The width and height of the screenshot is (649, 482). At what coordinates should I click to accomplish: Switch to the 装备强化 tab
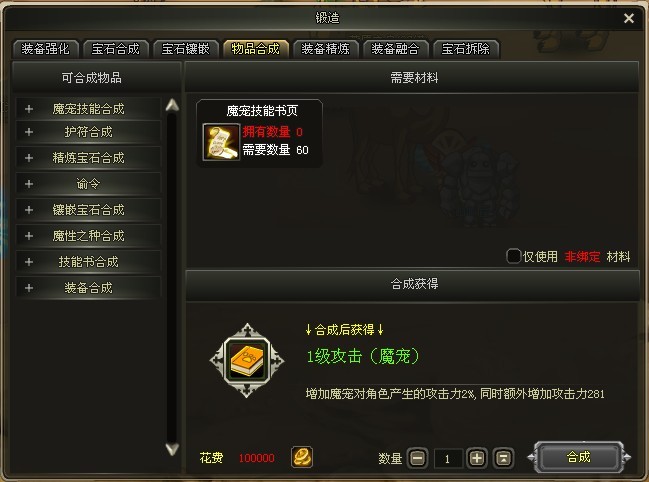coord(46,49)
